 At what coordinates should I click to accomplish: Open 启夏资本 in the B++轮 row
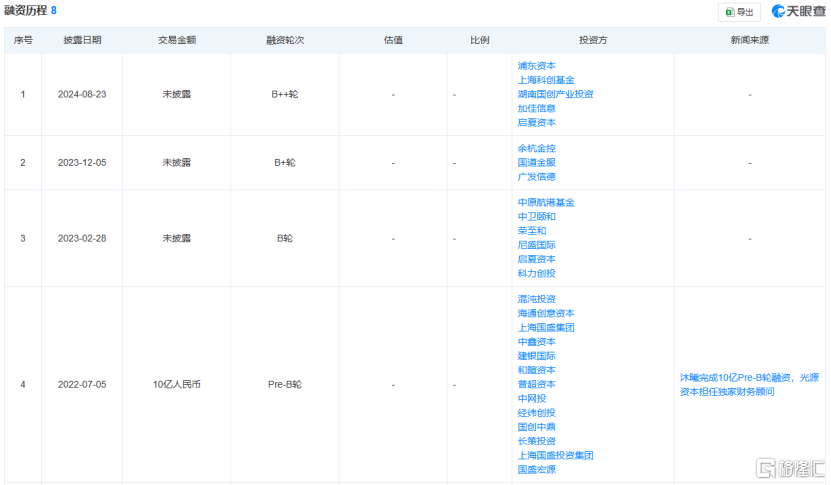tap(536, 122)
